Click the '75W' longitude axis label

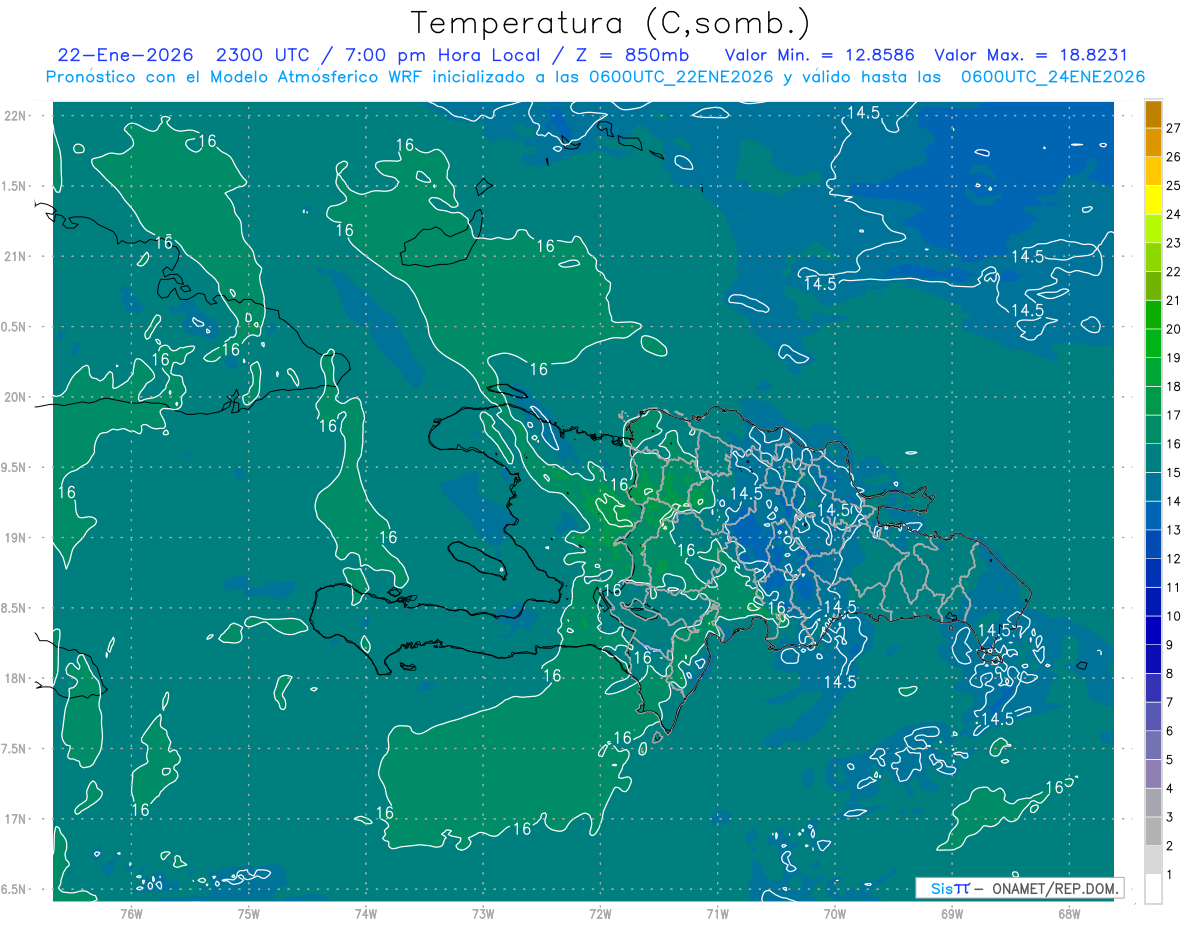[x=249, y=914]
